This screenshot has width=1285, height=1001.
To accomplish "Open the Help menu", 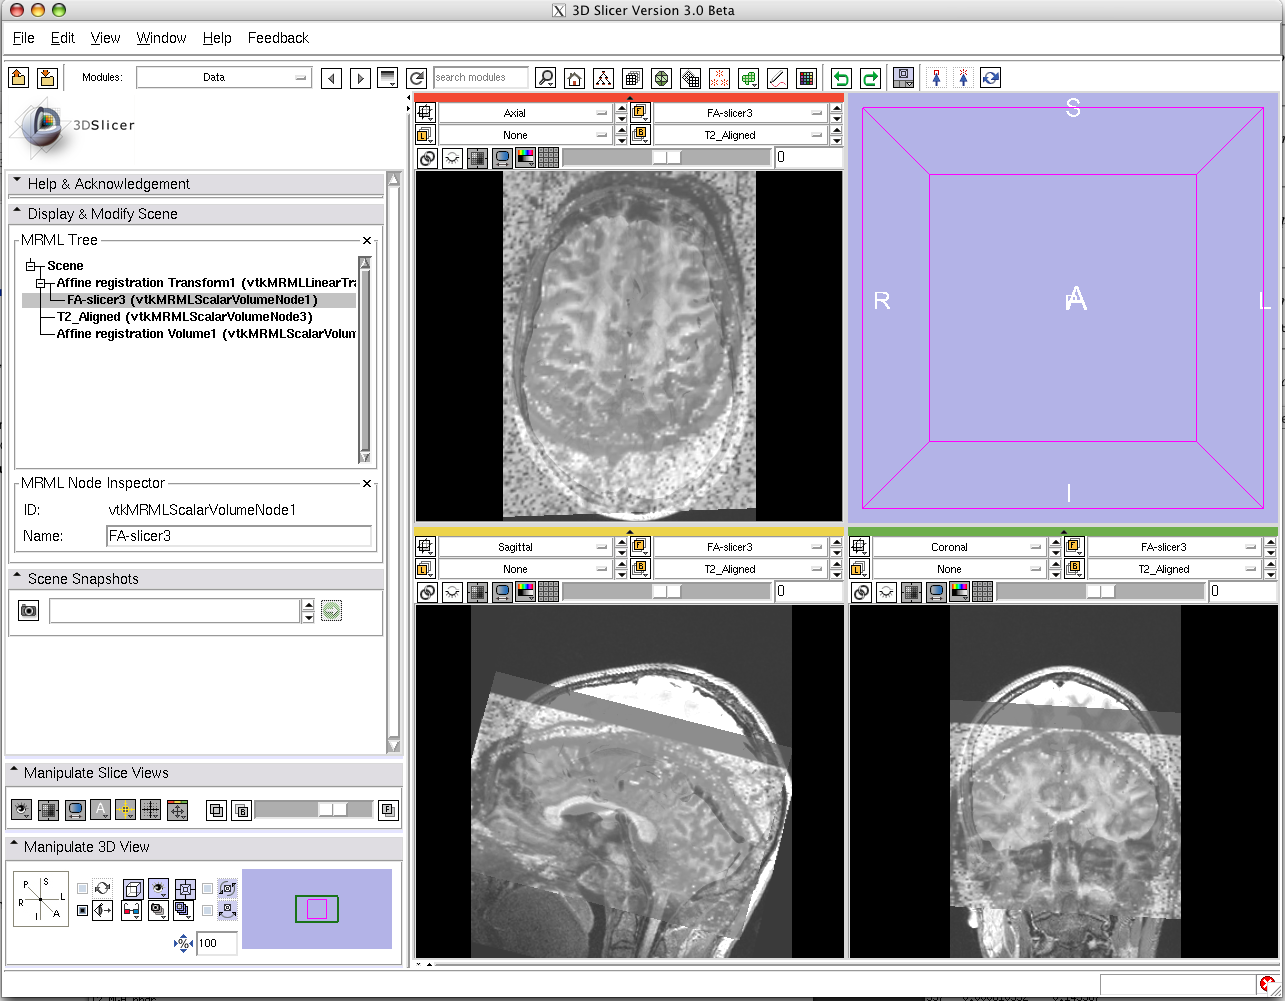I will pos(217,38).
